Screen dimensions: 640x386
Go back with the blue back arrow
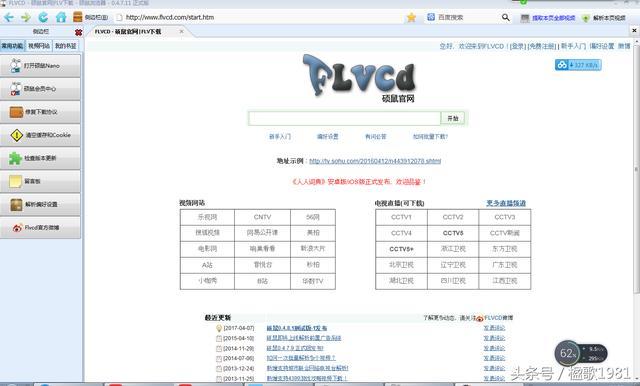pyautogui.click(x=9, y=17)
